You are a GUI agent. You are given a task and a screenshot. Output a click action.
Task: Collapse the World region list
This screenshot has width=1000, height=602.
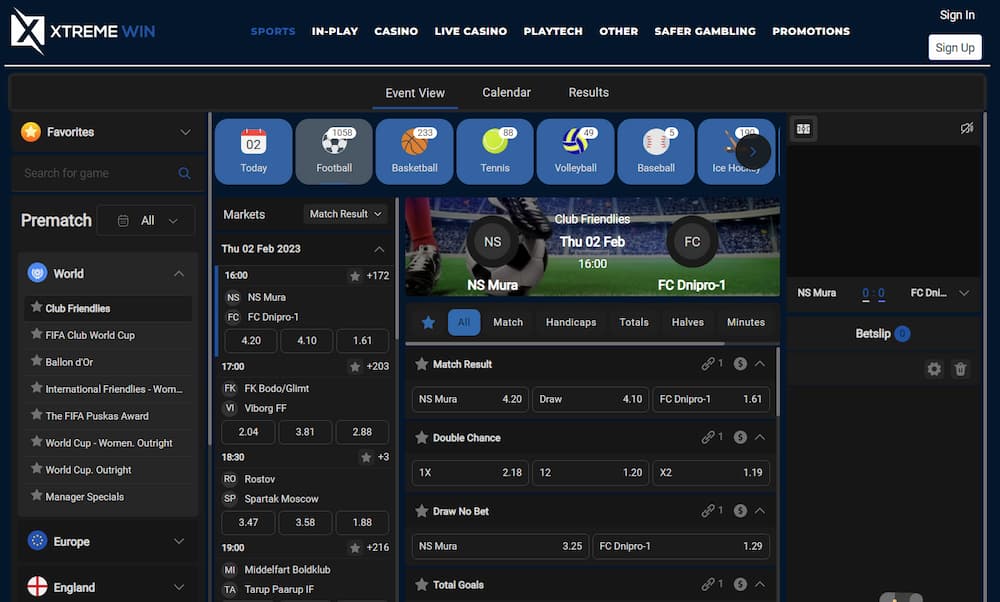(179, 274)
